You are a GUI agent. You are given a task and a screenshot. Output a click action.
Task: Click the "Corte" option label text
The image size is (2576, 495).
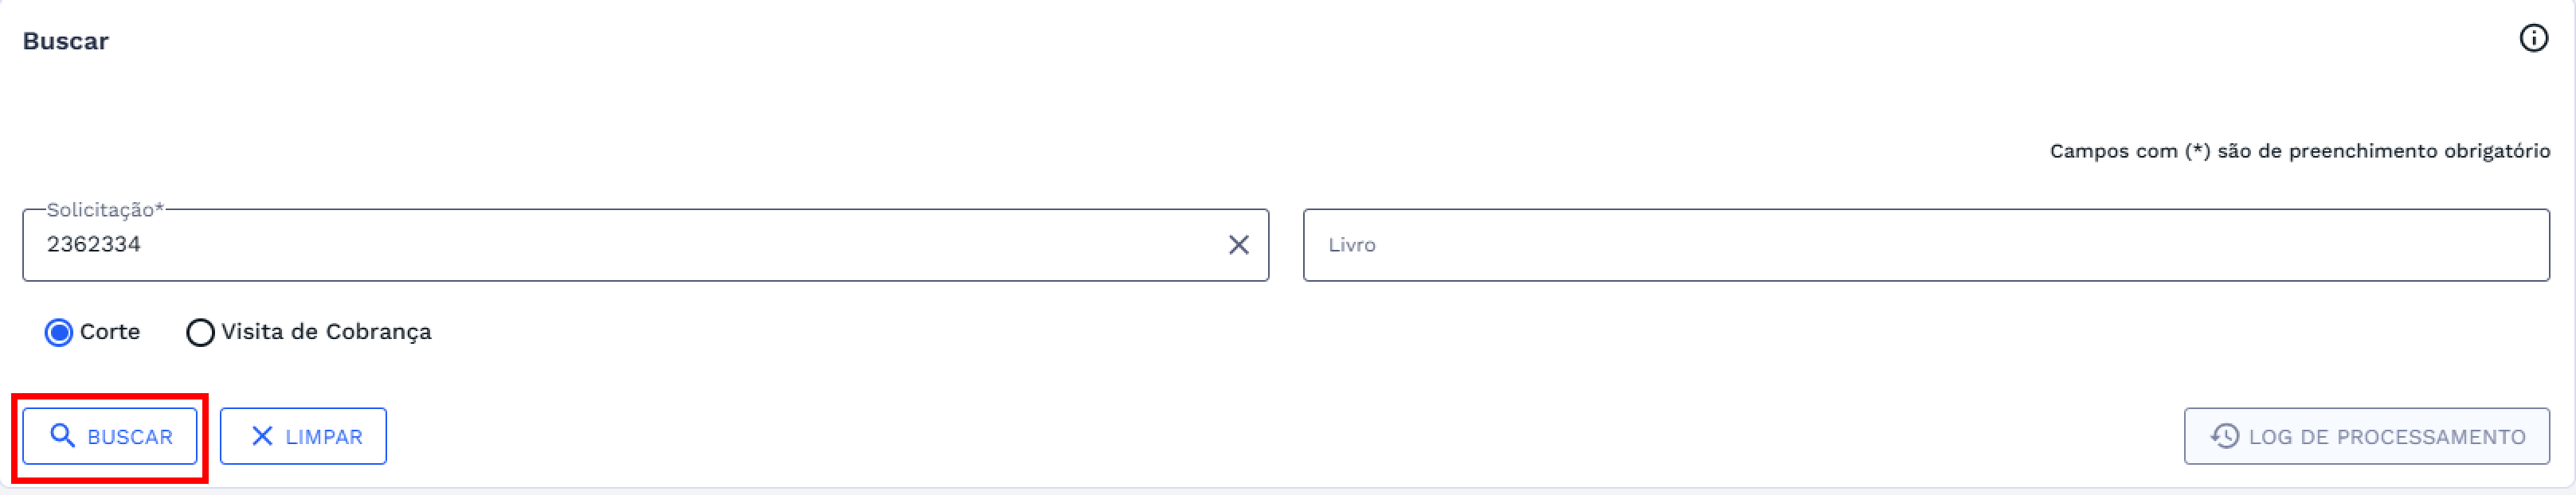(110, 332)
